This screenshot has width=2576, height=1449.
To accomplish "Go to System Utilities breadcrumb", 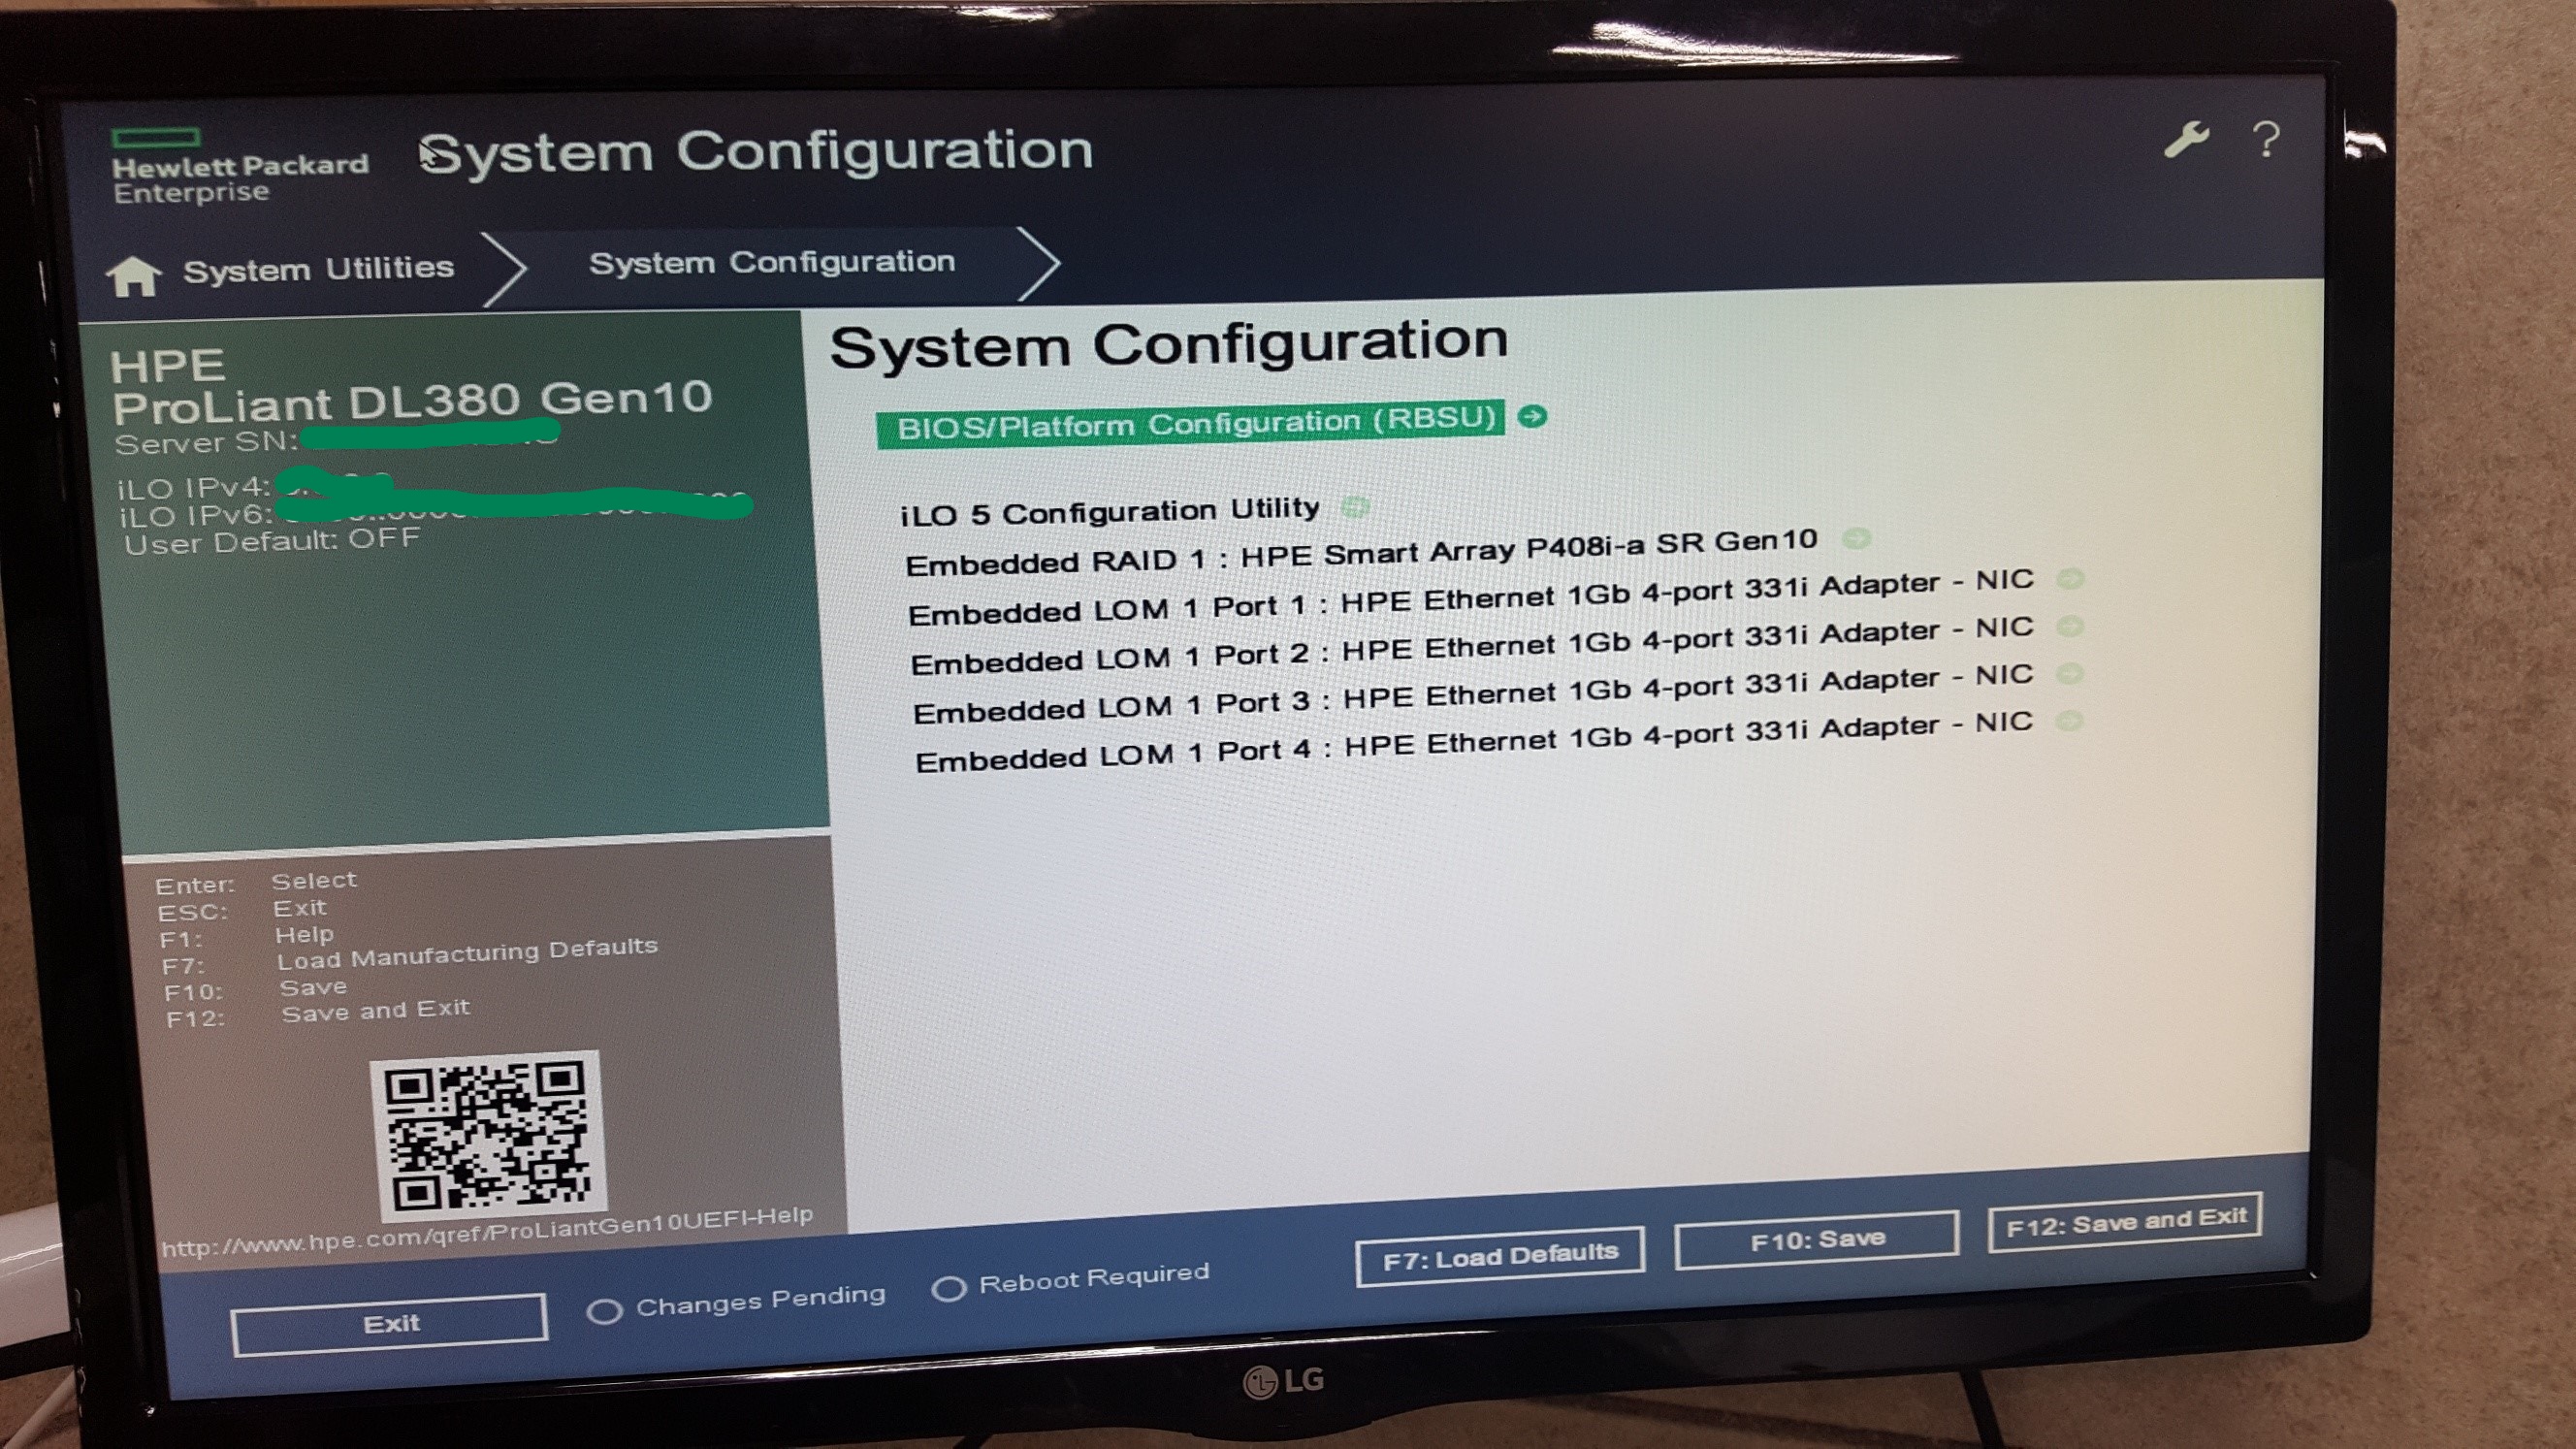I will (x=318, y=269).
